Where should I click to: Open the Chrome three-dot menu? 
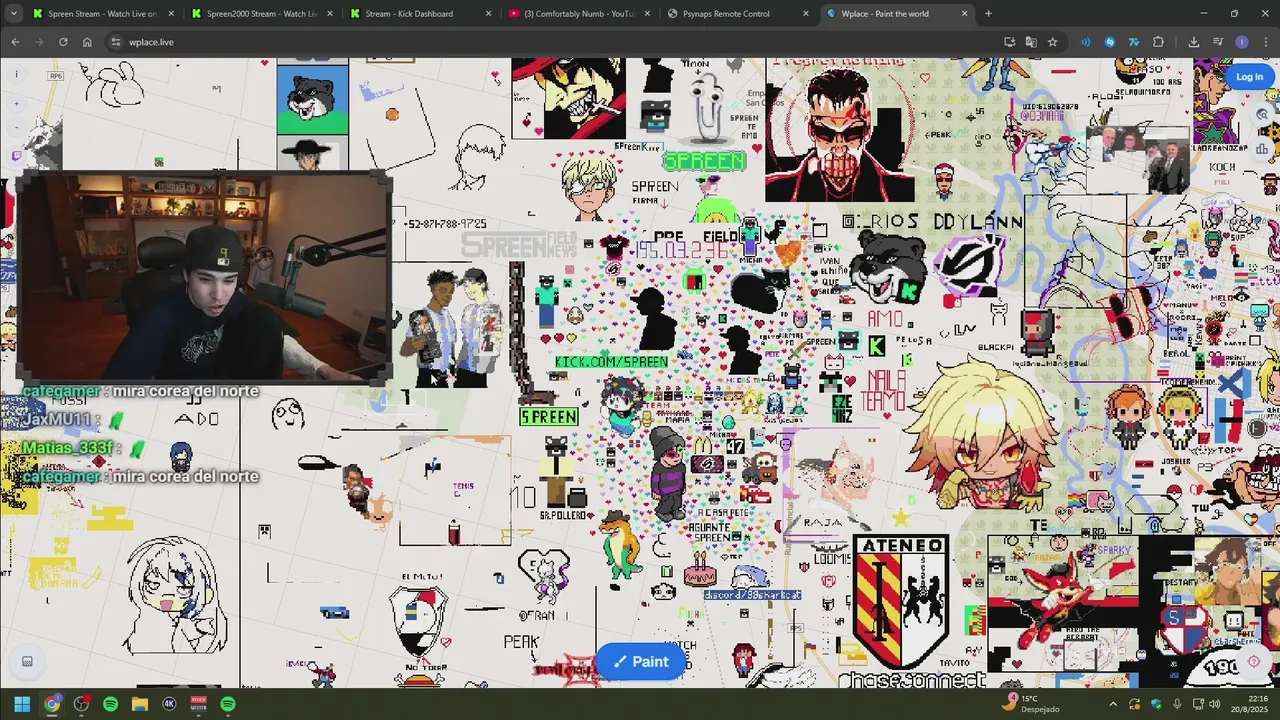[1265, 42]
